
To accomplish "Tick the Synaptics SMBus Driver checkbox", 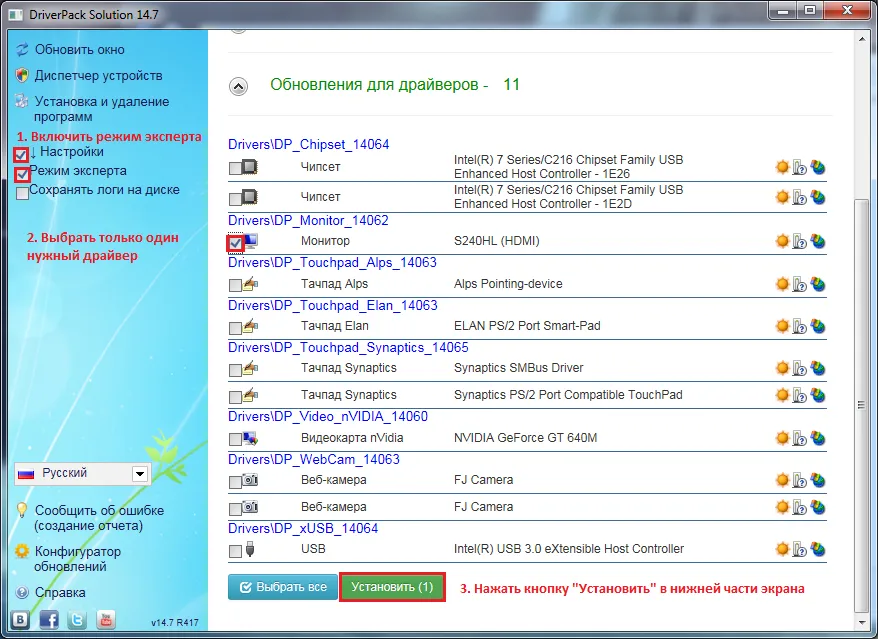I will click(235, 370).
